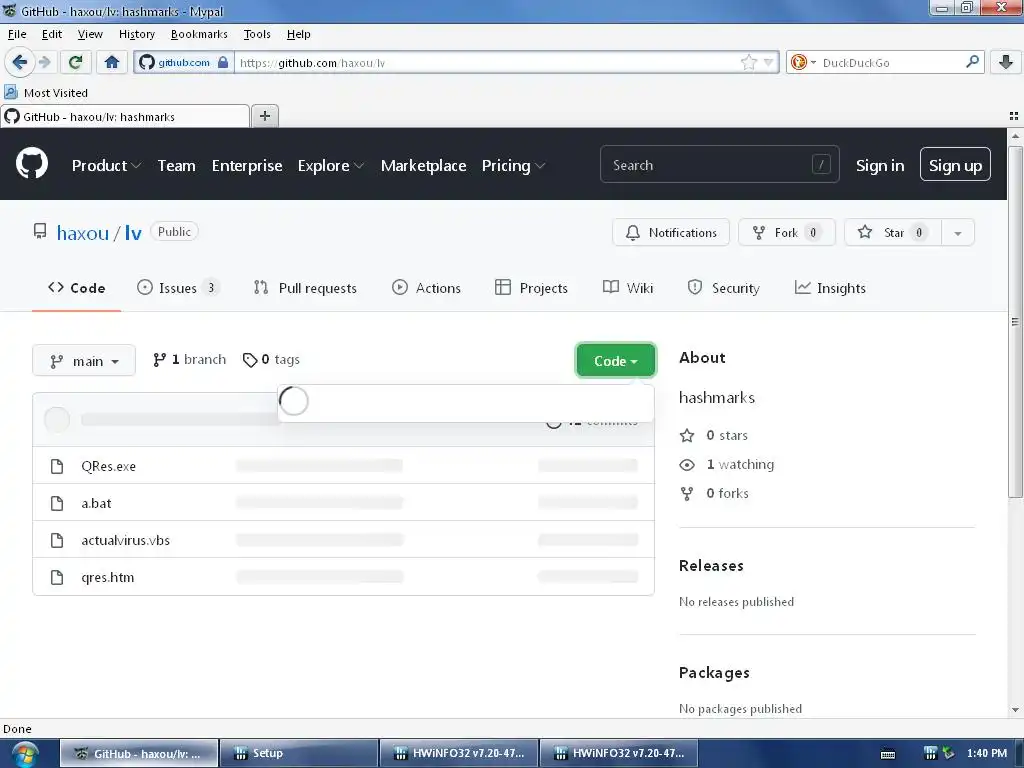Click the browser forward arrow
This screenshot has width=1024, height=768.
[44, 63]
